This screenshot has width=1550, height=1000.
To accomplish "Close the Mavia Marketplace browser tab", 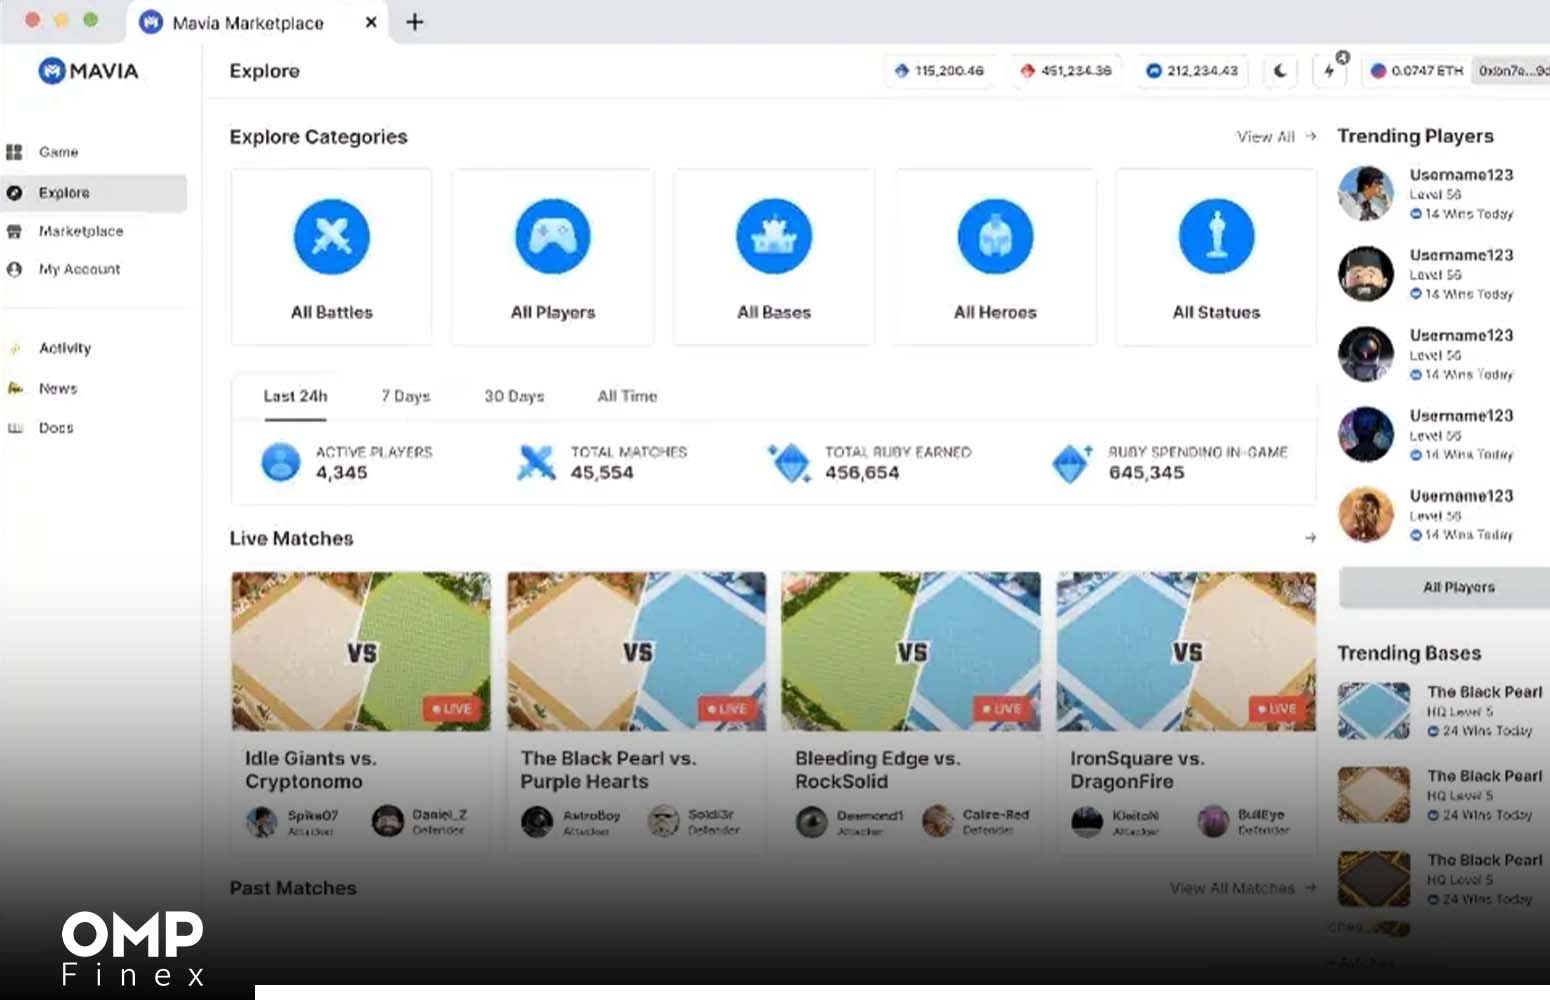I will (x=371, y=22).
